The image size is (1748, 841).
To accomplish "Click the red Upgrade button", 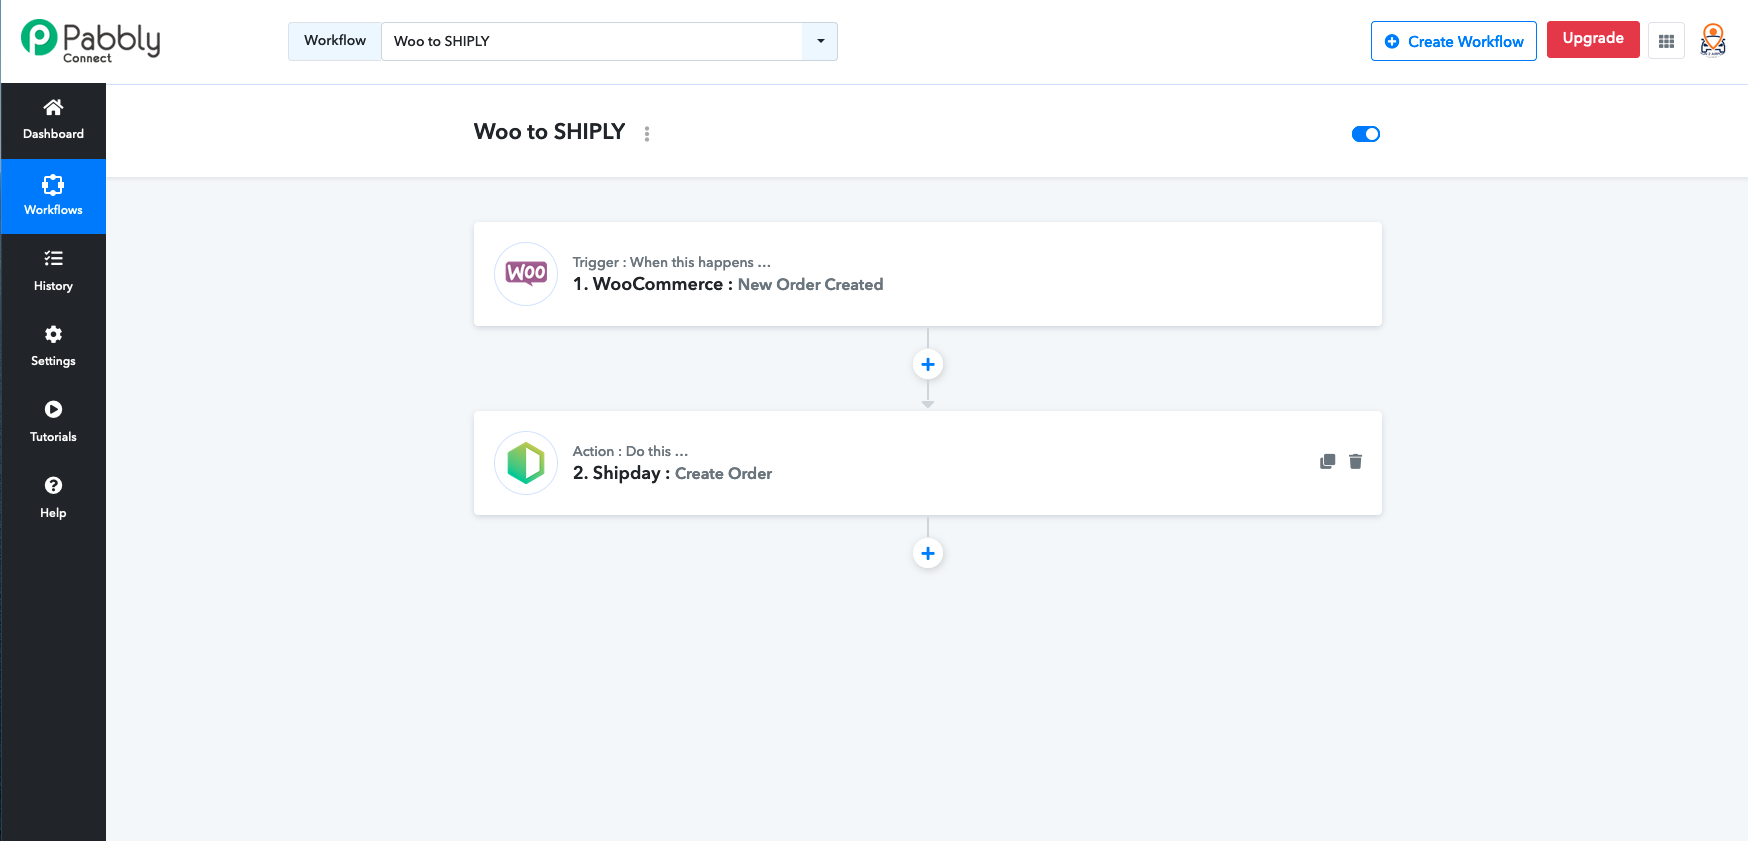I will click(1593, 39).
